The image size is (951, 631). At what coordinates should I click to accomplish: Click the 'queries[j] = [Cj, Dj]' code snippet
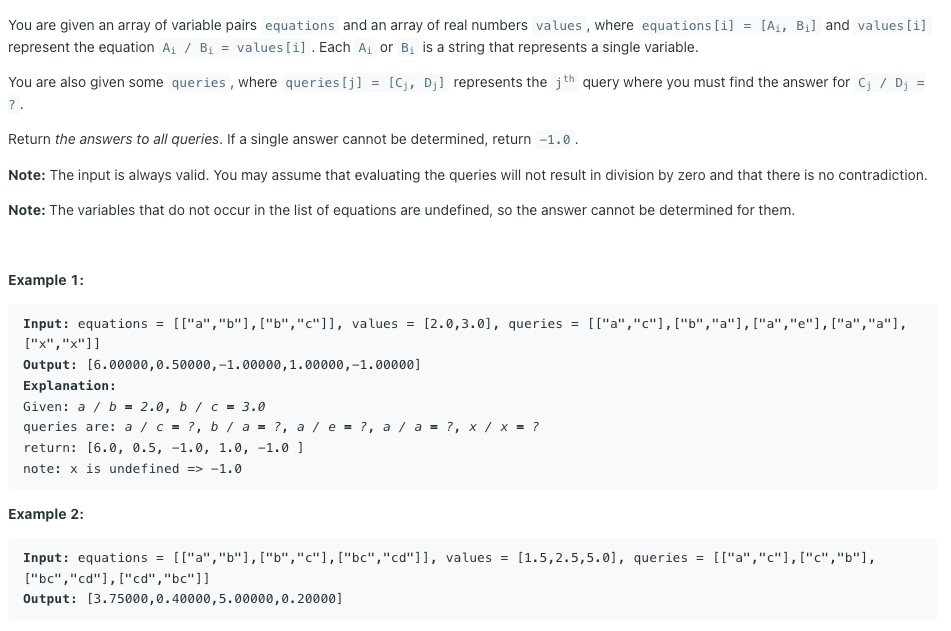tap(365, 83)
